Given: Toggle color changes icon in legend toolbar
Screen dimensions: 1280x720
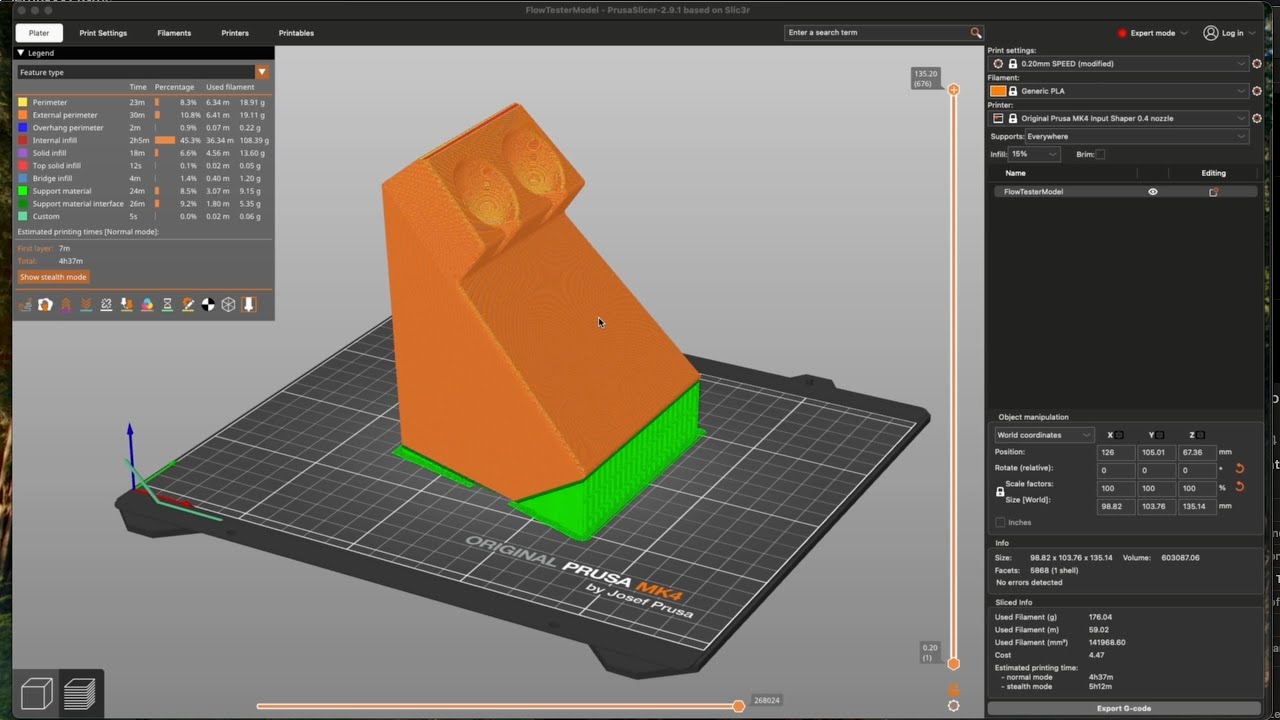Looking at the screenshot, I should point(147,305).
